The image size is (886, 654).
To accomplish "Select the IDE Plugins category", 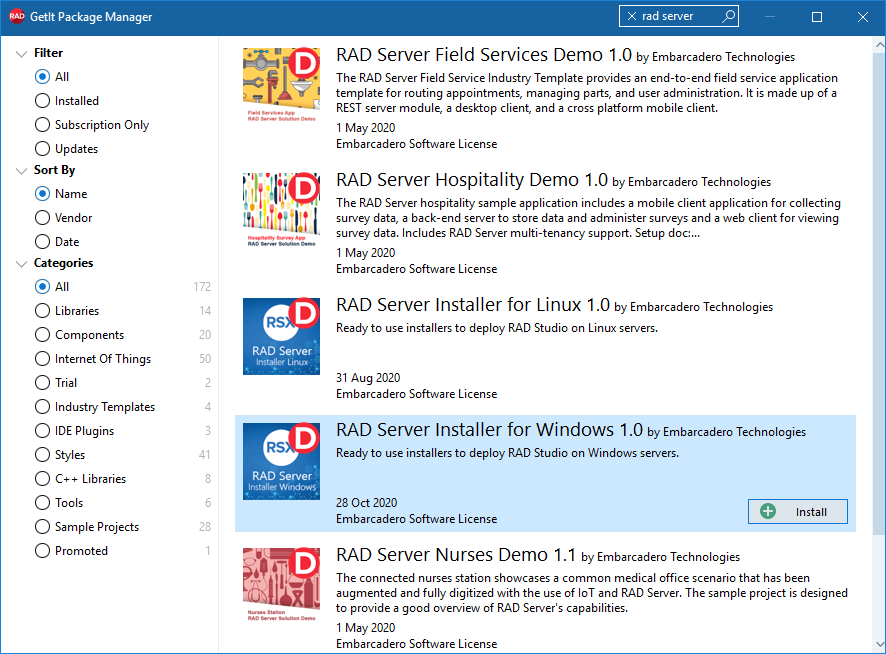I will [x=75, y=431].
